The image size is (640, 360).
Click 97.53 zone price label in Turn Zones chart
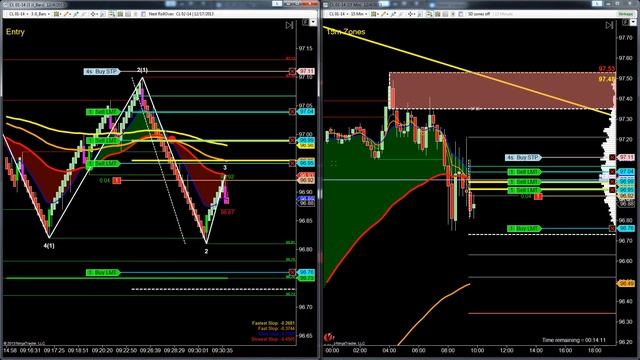(607, 69)
